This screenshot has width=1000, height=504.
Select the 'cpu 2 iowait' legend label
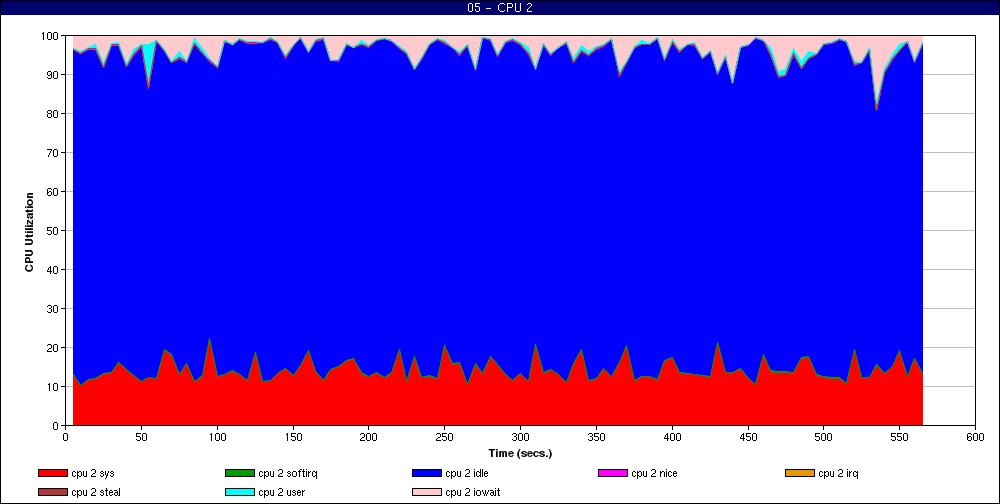coord(473,493)
